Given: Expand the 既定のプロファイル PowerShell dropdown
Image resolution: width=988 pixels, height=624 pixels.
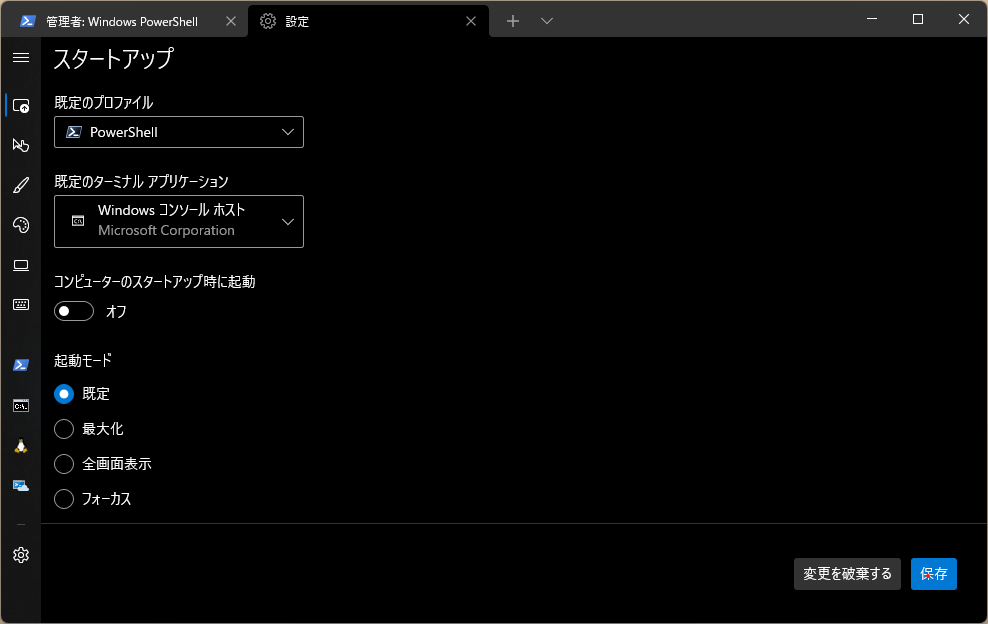Looking at the screenshot, I should tap(179, 132).
